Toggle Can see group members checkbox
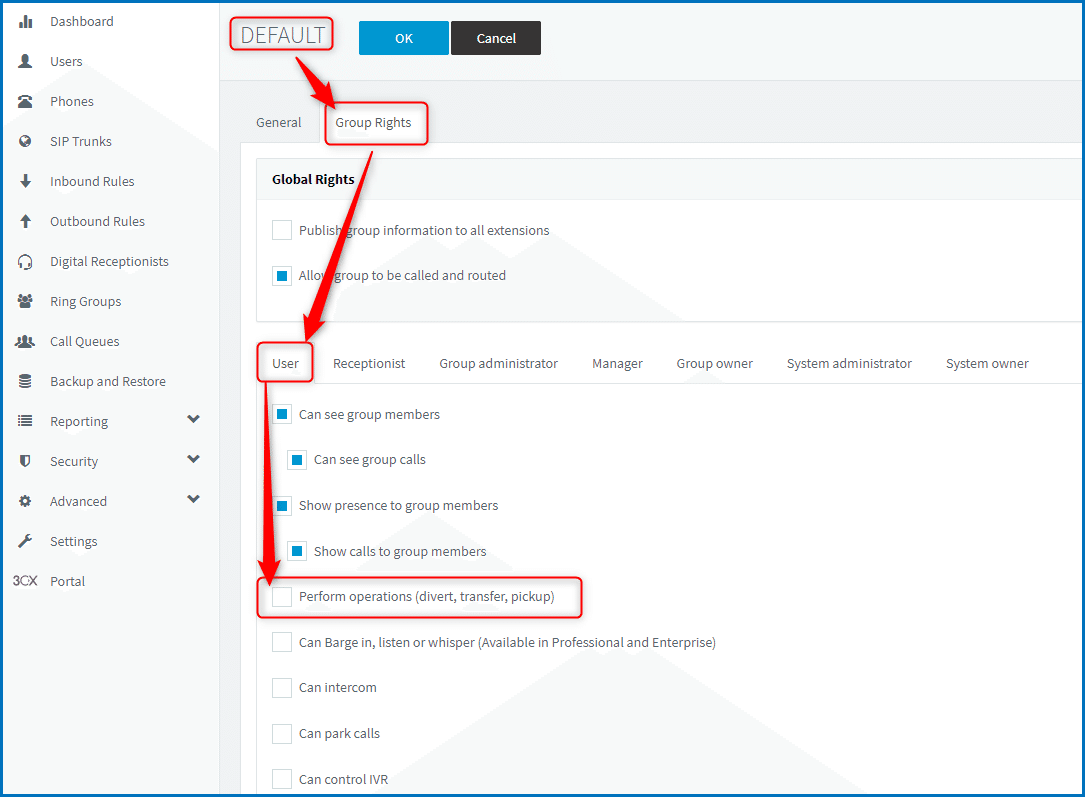 (x=282, y=414)
